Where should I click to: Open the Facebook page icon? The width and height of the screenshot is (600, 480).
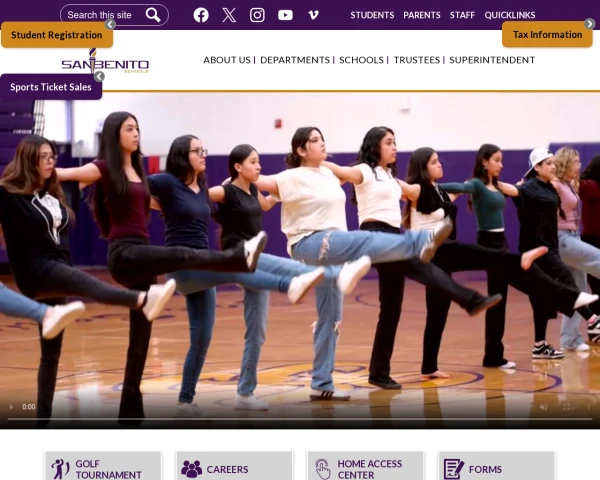(x=201, y=15)
